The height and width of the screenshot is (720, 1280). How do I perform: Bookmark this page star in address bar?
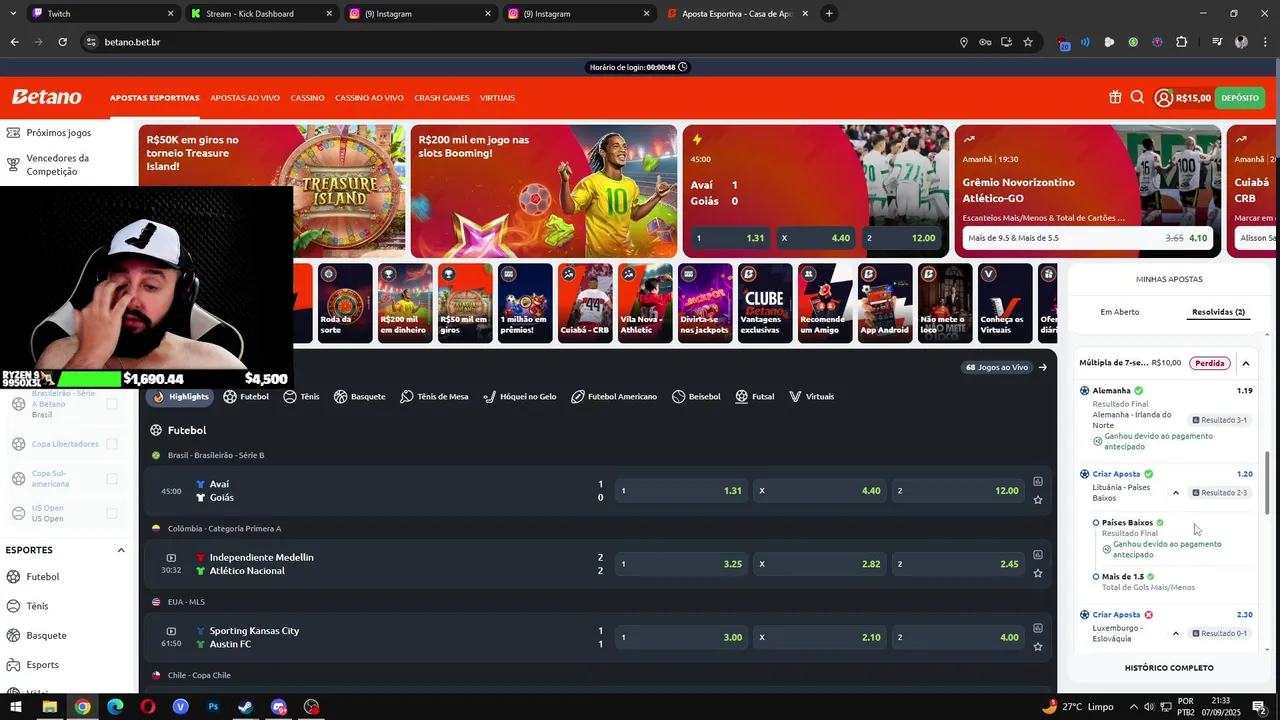click(1028, 42)
